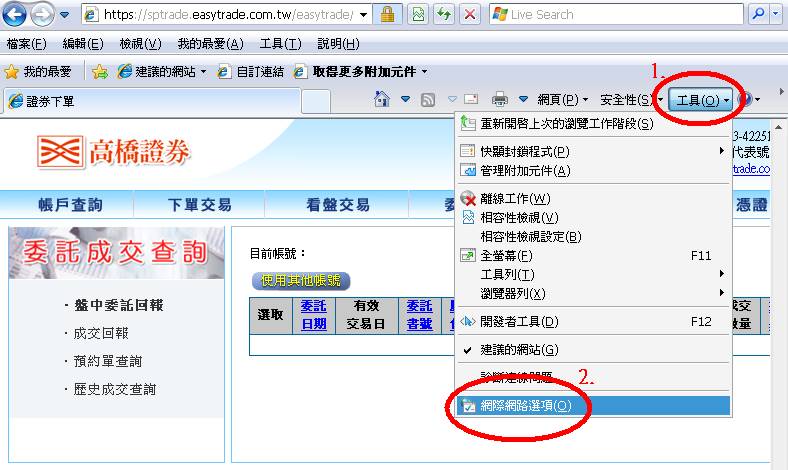Click the Live Search magnifier button

point(759,15)
